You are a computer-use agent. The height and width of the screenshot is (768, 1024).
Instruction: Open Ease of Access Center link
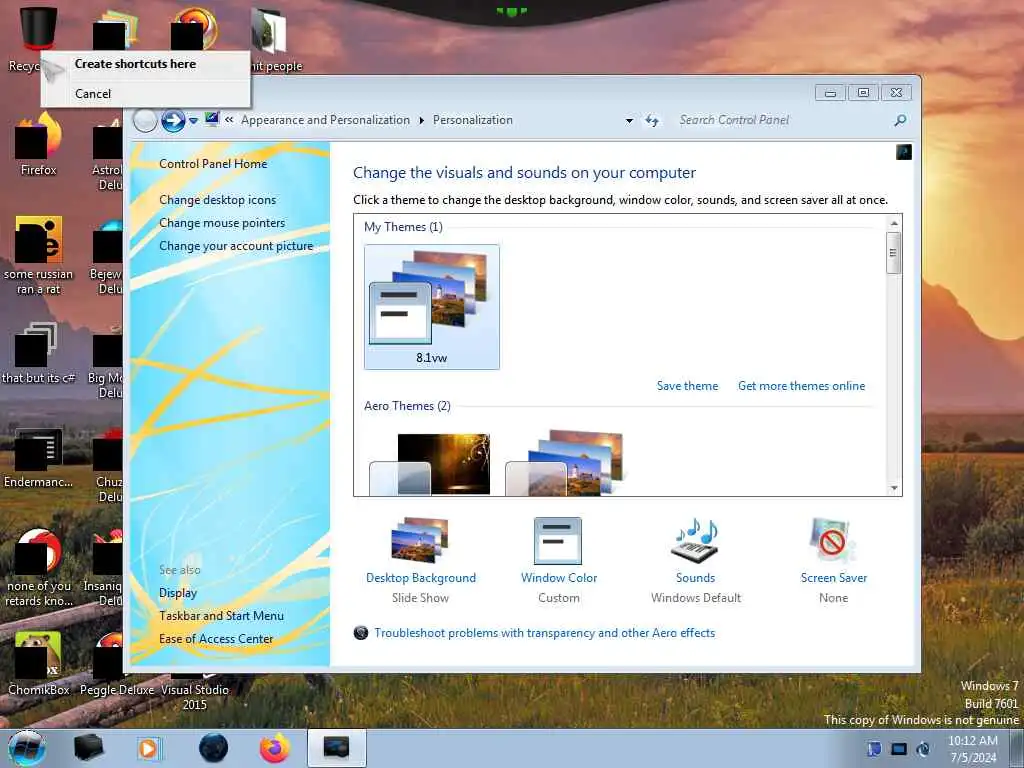[216, 639]
